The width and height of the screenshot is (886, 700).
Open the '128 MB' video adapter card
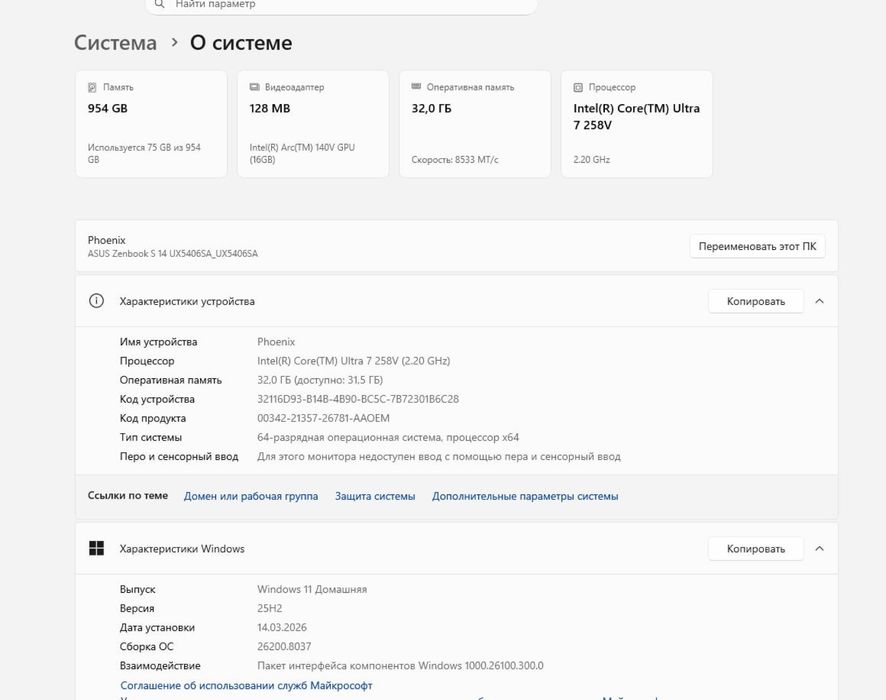pos(313,124)
